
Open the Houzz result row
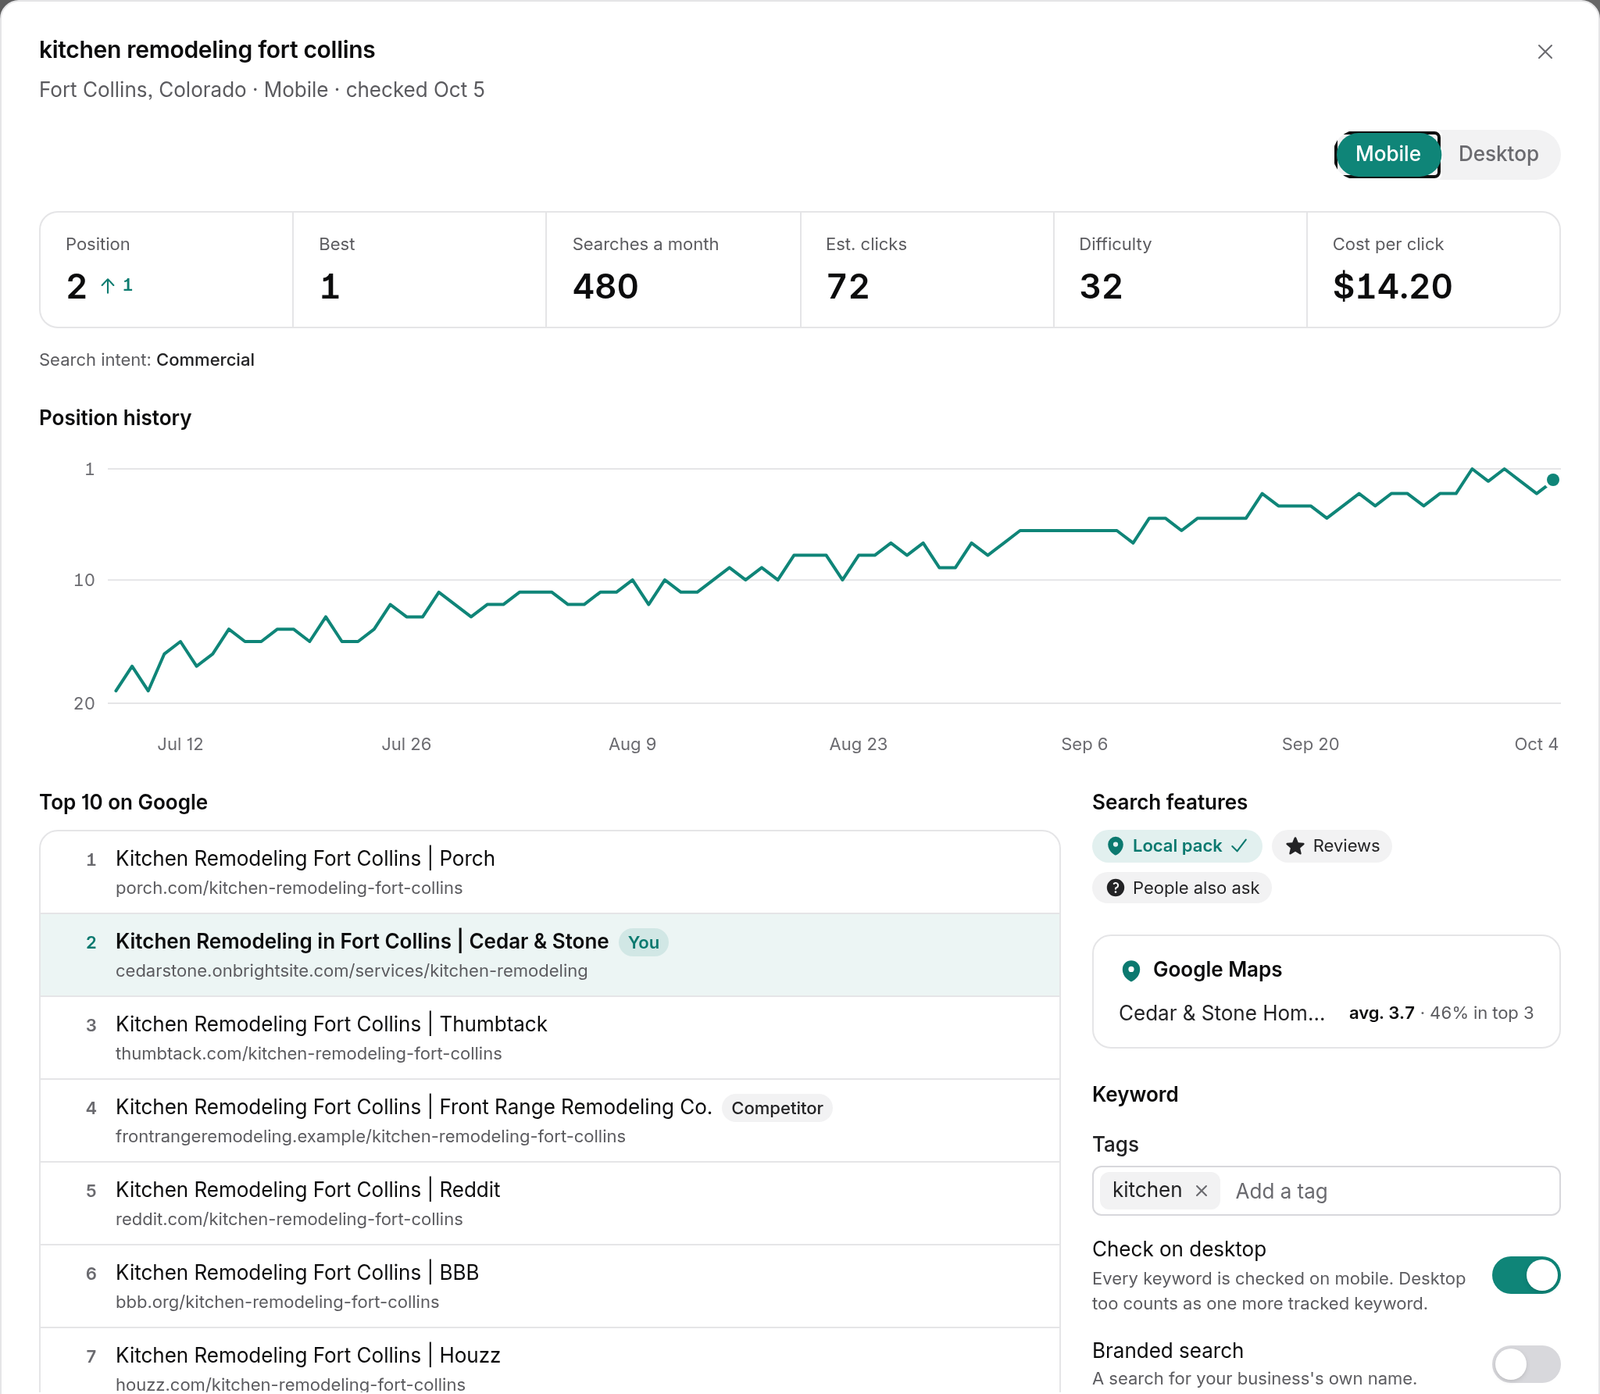click(x=550, y=1361)
